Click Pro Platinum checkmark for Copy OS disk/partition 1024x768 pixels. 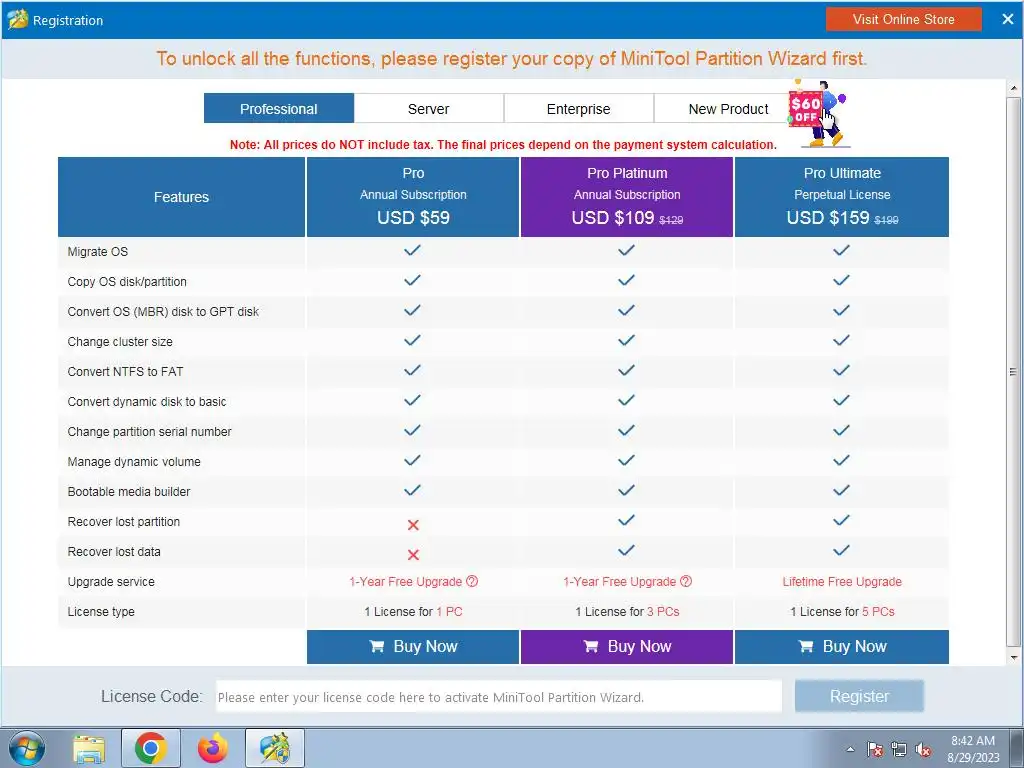626,280
